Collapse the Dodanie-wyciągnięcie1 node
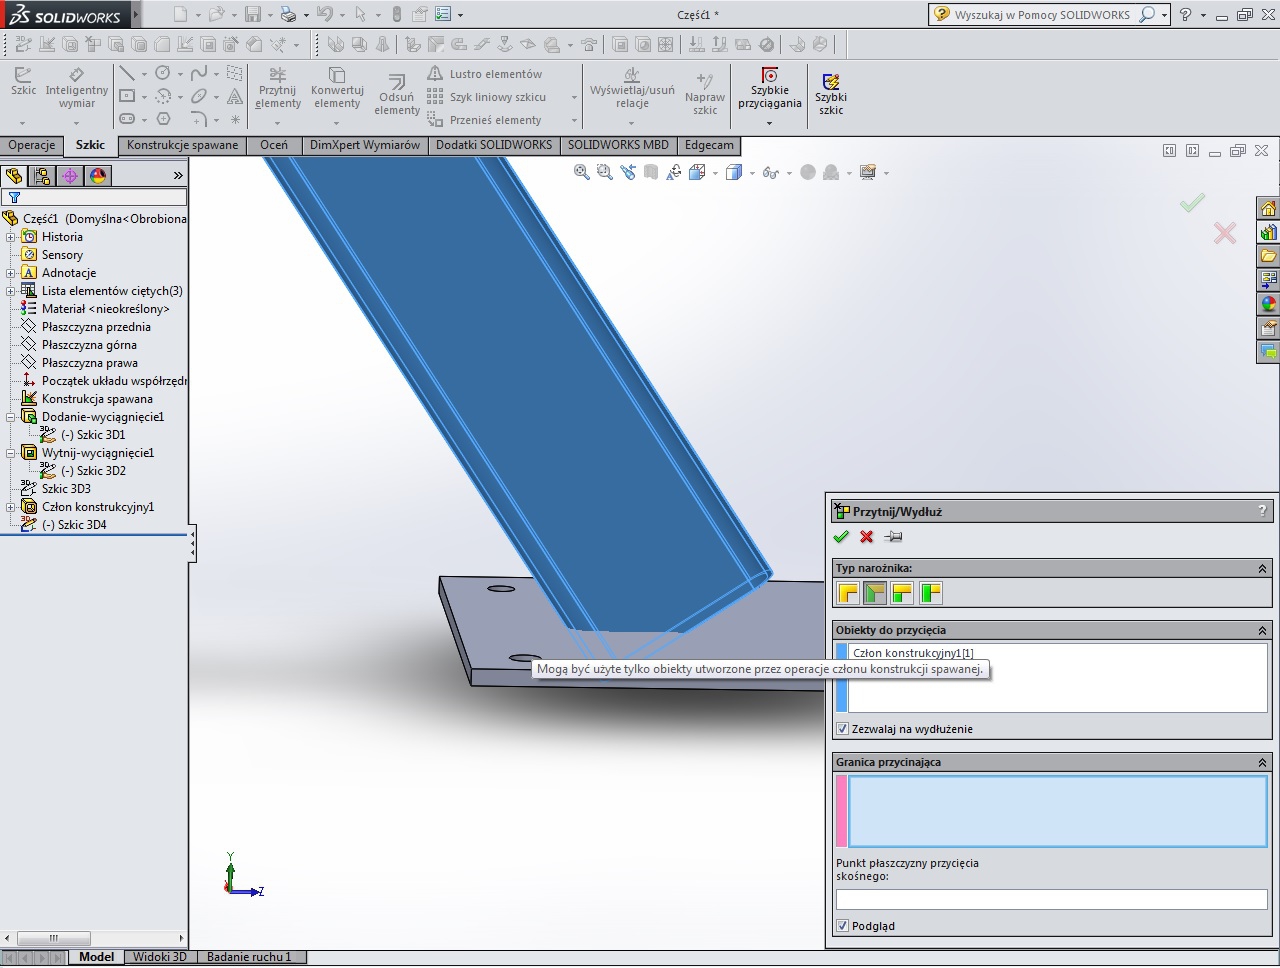The width and height of the screenshot is (1280, 968). point(11,417)
